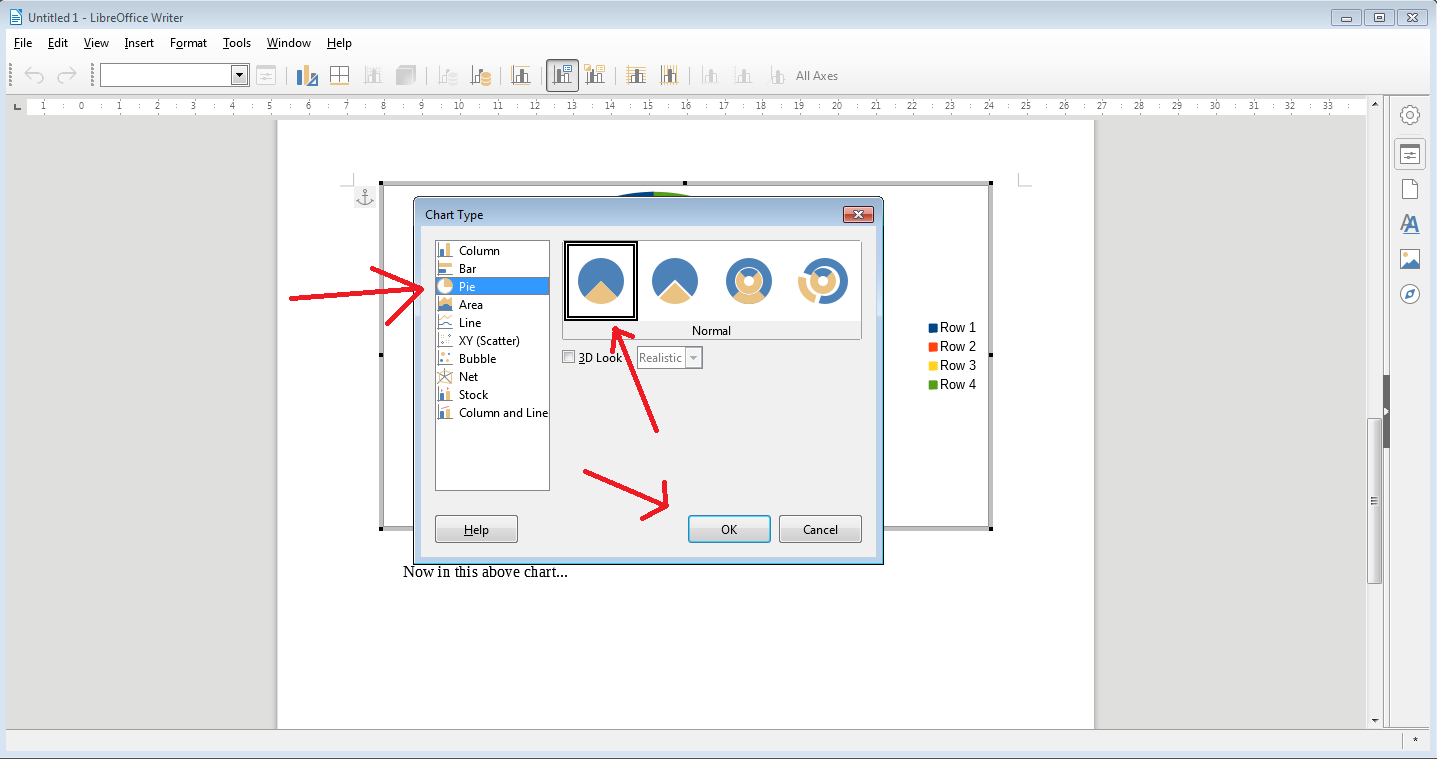Expand the collapsed sidebar panel handle
The width and height of the screenshot is (1437, 759).
click(x=1386, y=411)
